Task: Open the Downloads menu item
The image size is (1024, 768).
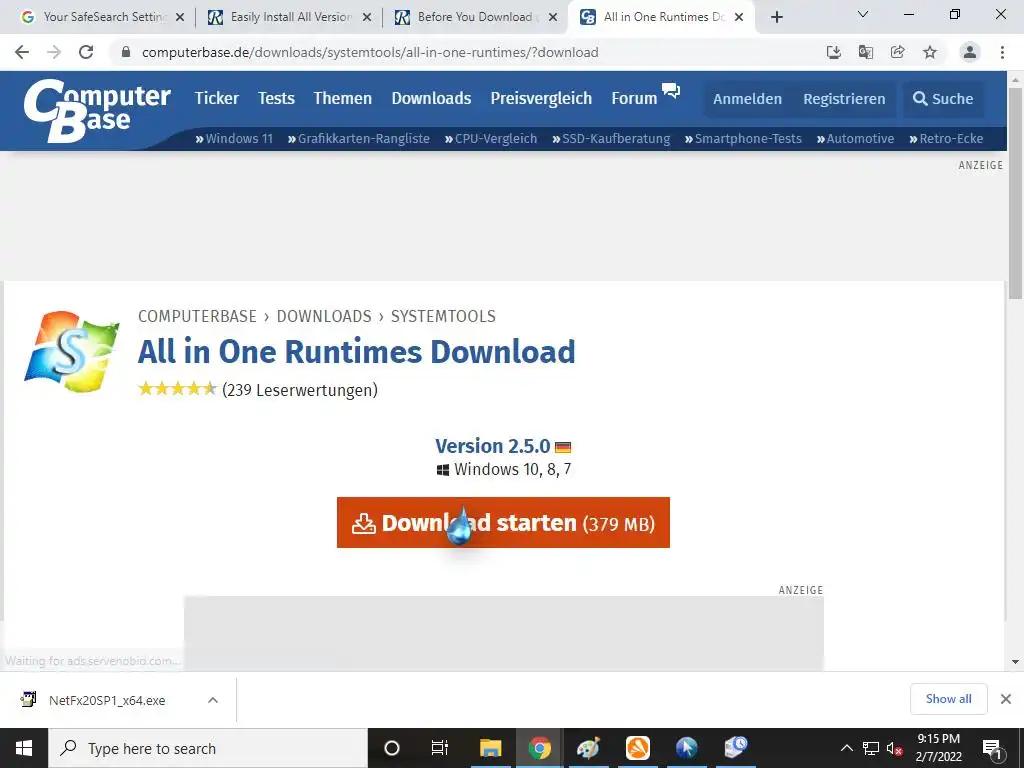Action: click(432, 98)
